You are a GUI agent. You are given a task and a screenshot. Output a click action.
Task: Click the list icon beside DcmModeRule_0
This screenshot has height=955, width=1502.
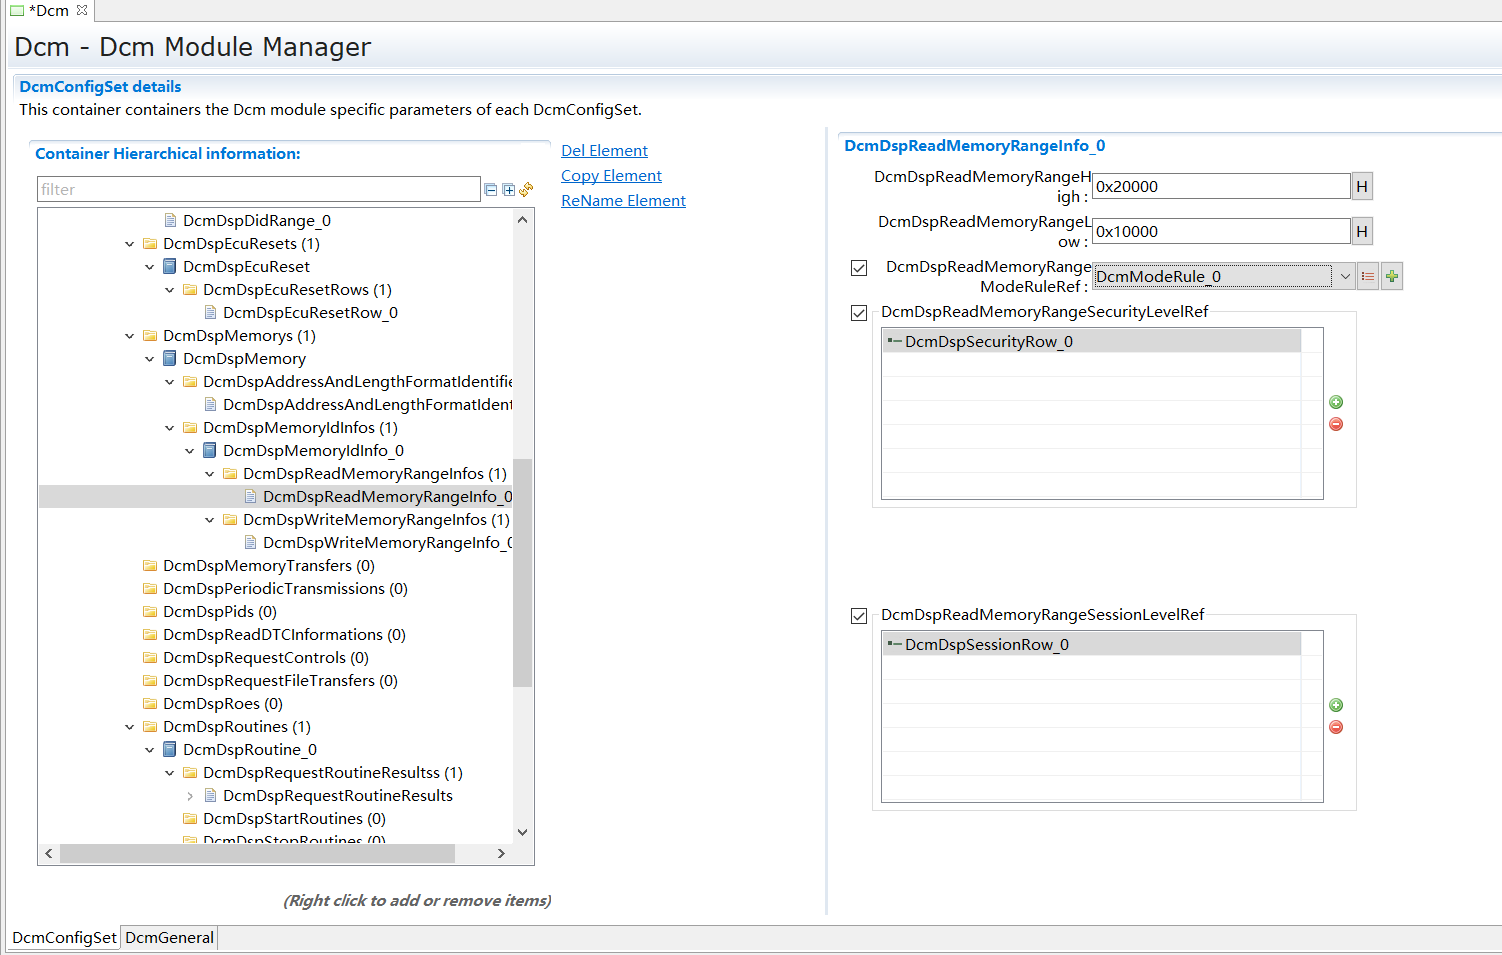1368,276
